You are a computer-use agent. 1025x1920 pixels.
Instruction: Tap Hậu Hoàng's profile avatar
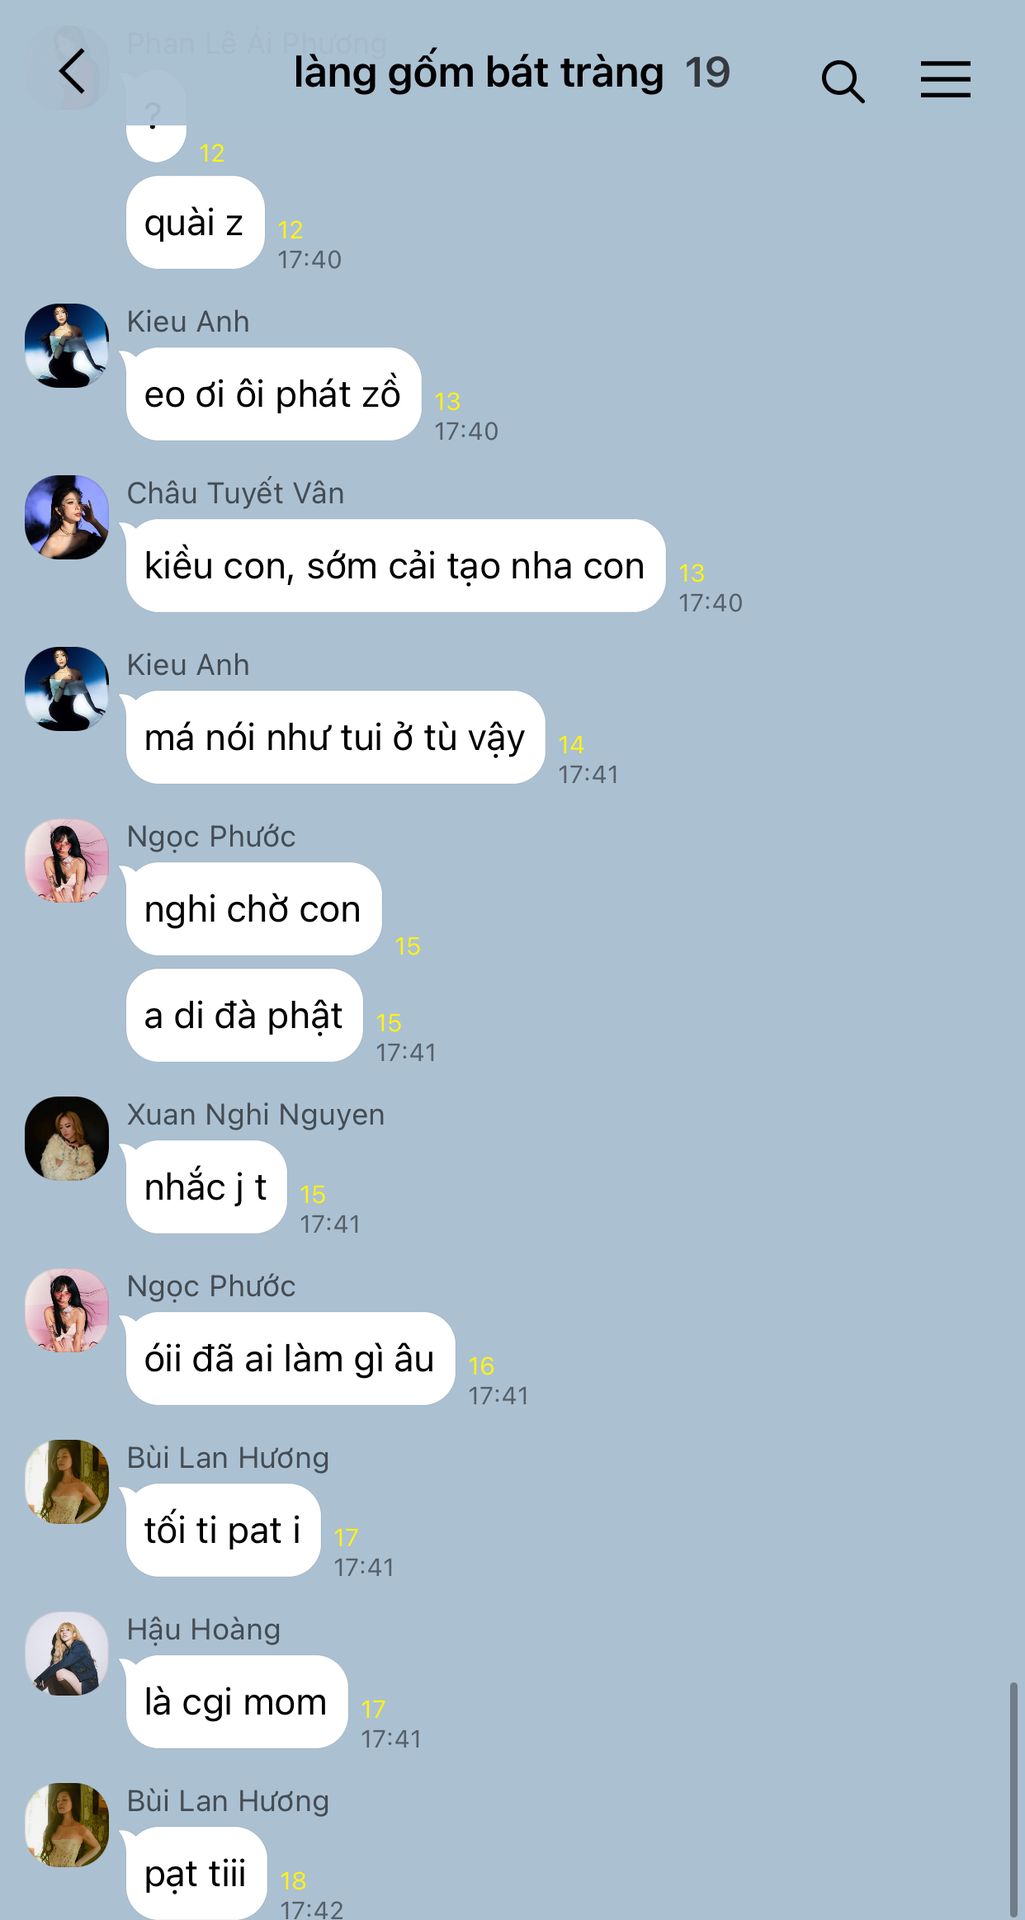(66, 1653)
